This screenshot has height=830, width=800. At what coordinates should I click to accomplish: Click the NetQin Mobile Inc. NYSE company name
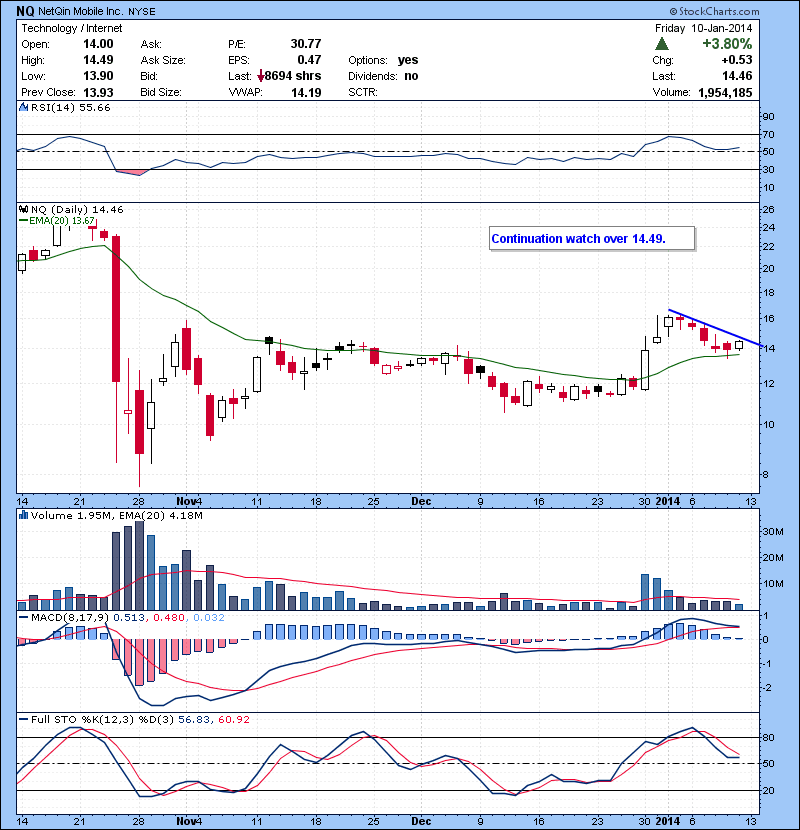pos(97,11)
